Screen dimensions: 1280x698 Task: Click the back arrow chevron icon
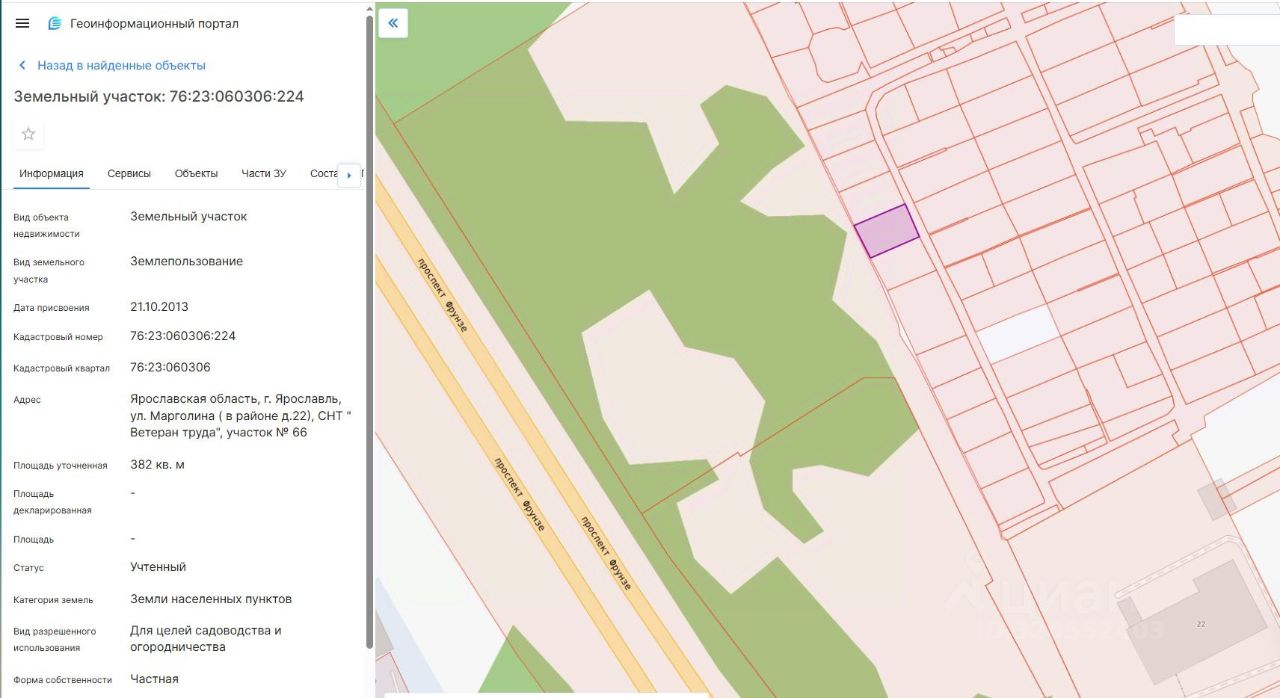(22, 65)
